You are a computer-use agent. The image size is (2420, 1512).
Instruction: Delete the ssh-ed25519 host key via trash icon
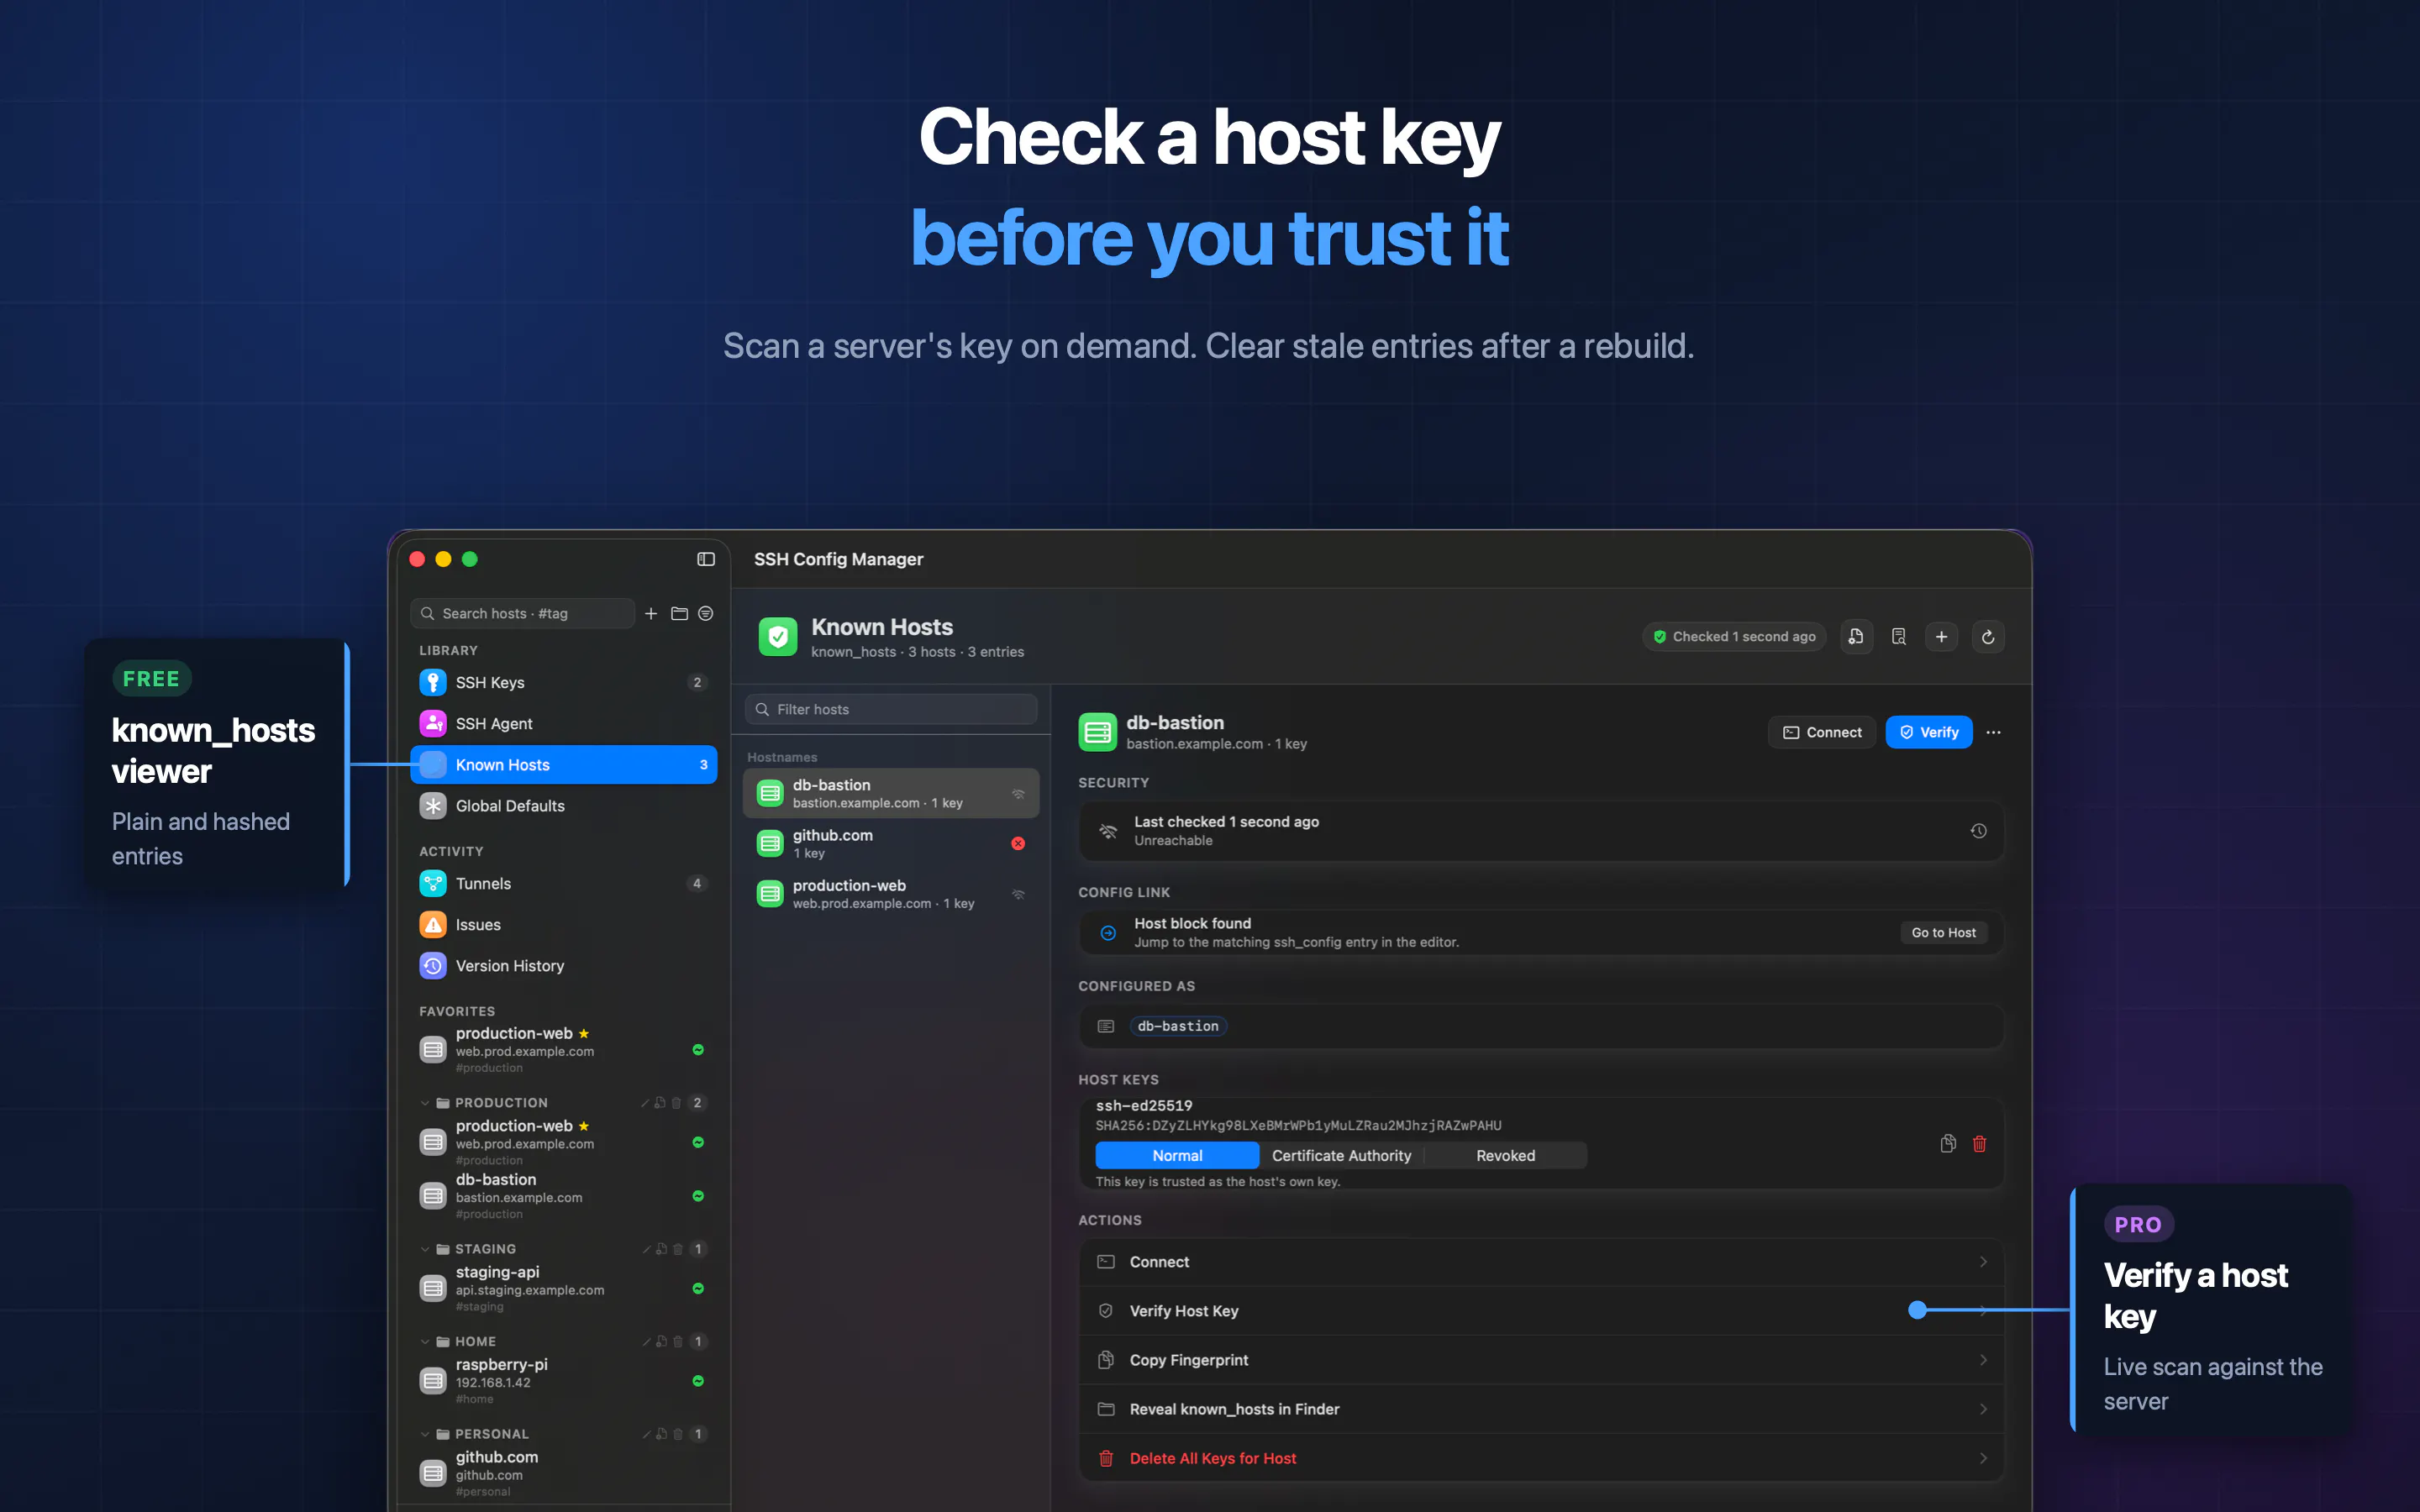point(1979,1143)
